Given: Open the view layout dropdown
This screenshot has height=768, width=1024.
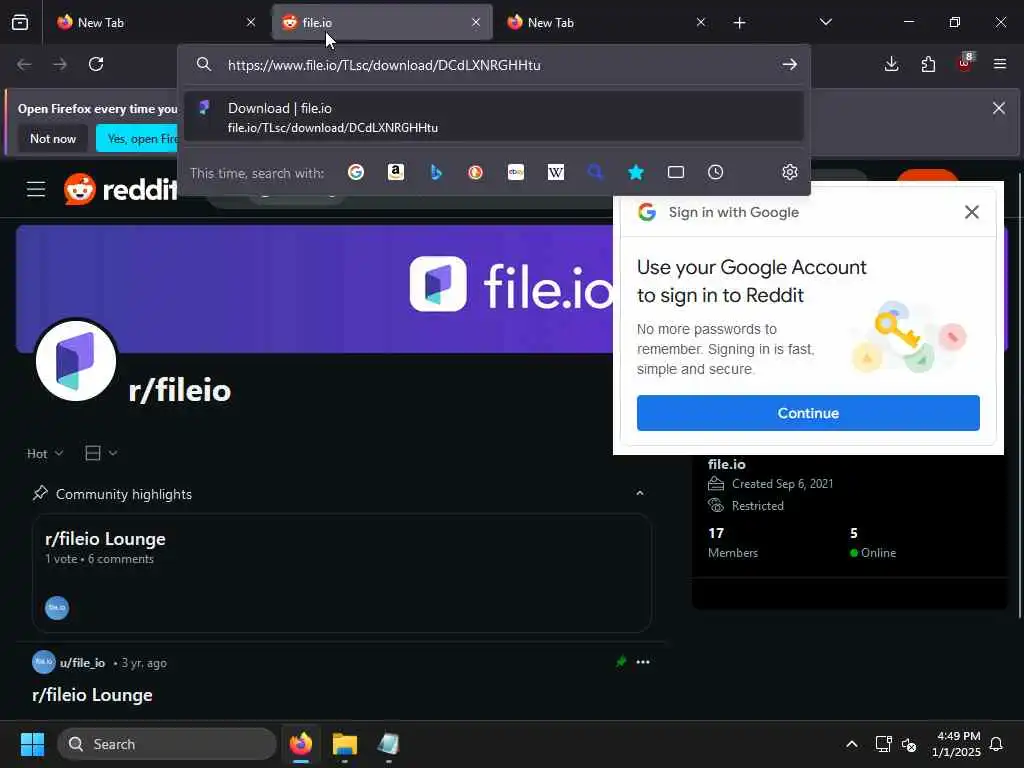Looking at the screenshot, I should coord(101,453).
